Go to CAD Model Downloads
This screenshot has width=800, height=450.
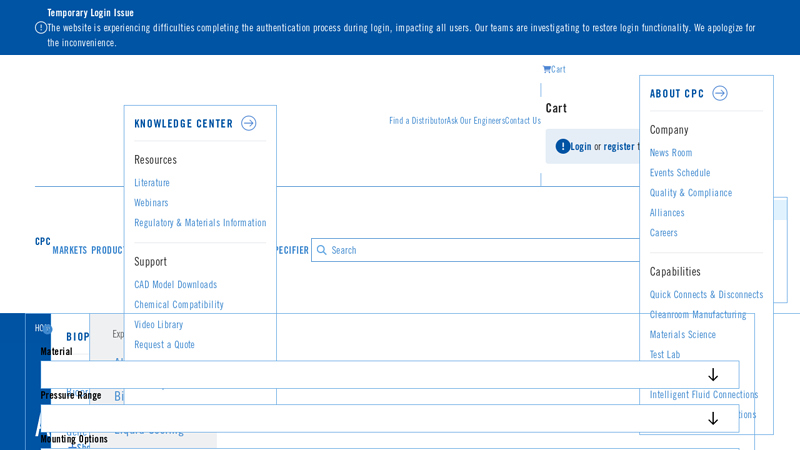(176, 285)
